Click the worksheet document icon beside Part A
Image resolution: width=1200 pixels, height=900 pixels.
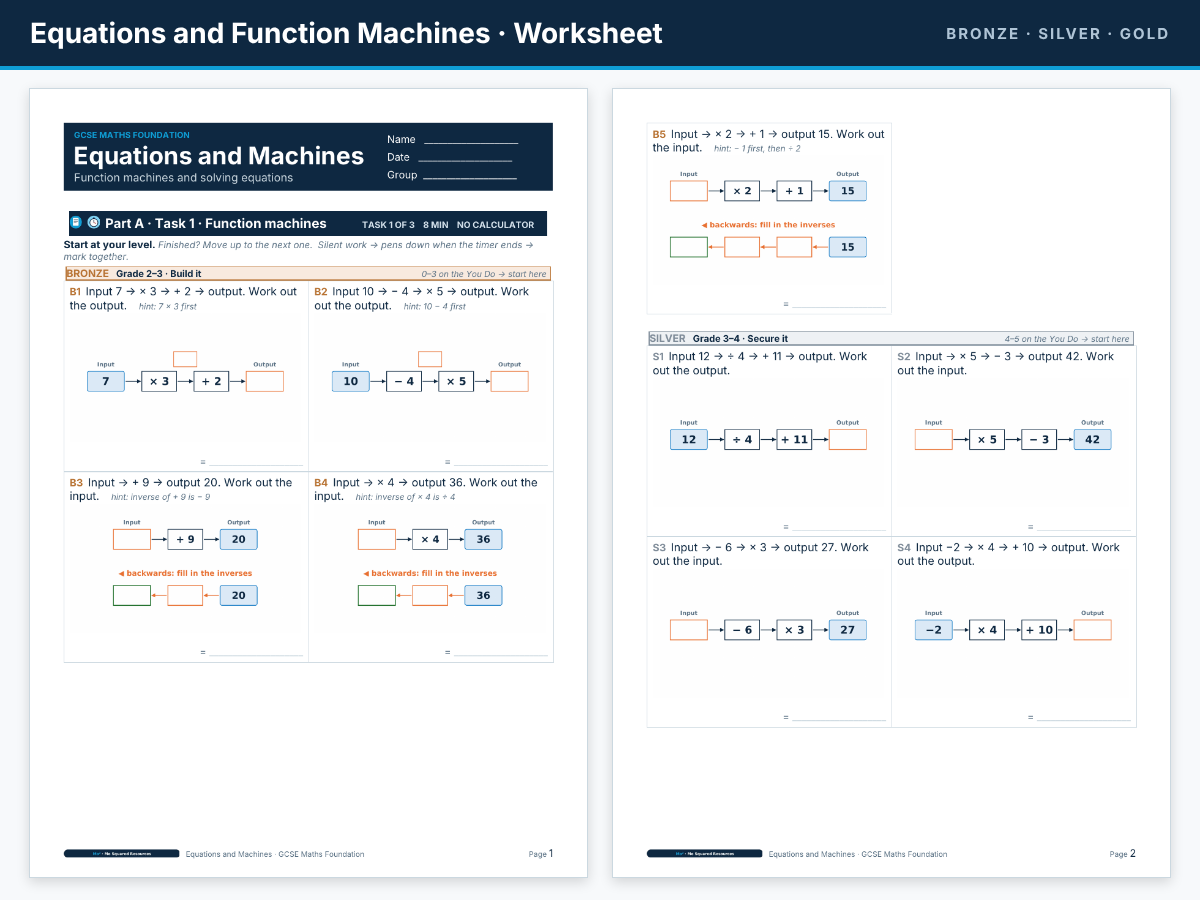click(76, 222)
